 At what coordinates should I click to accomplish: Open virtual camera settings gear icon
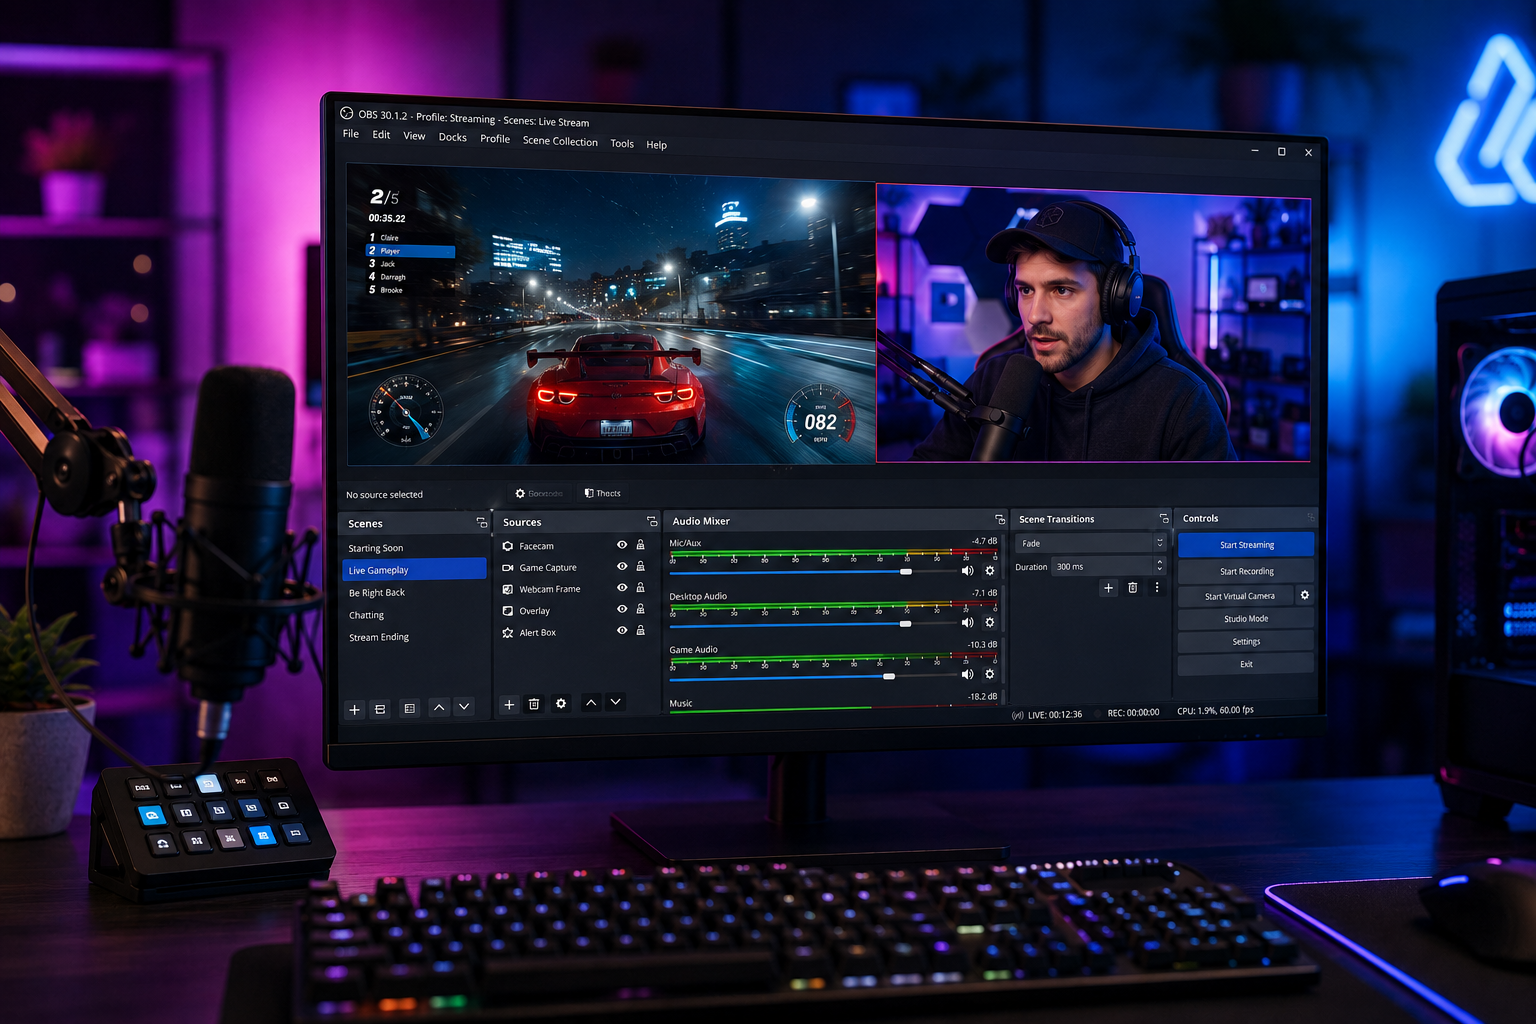[1305, 595]
